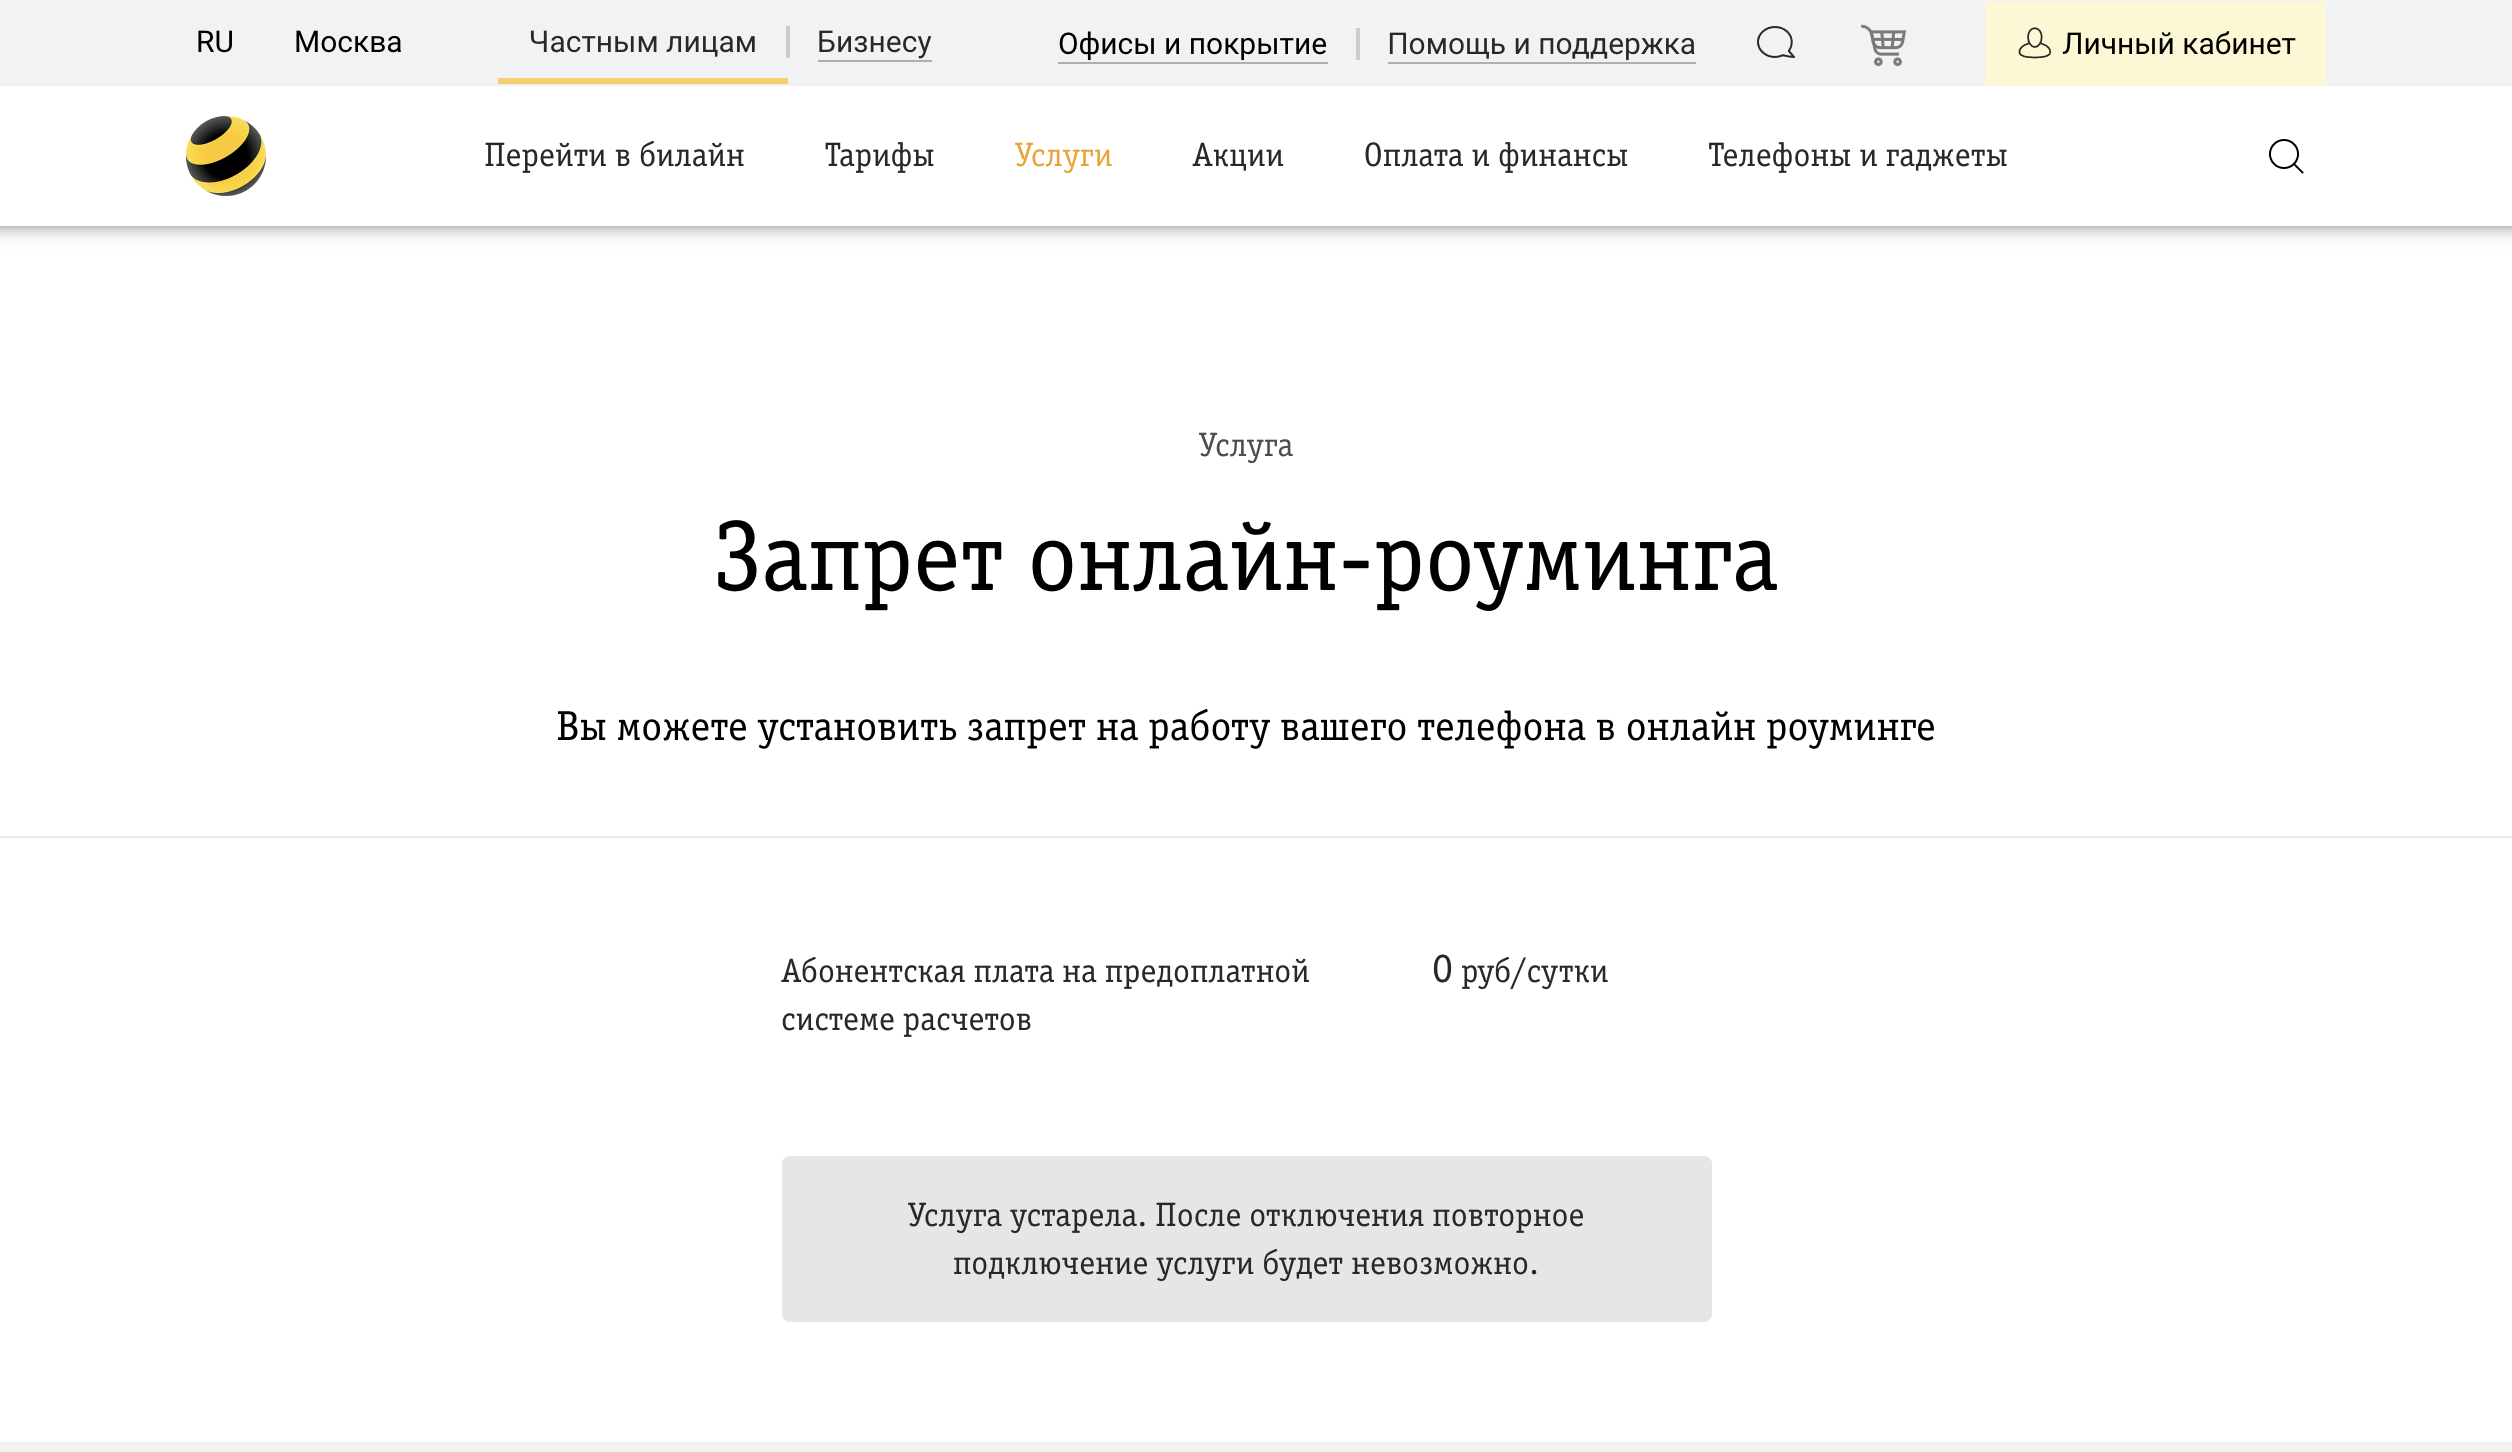
Task: Open the Помощь и поддержка link
Action: point(1541,44)
